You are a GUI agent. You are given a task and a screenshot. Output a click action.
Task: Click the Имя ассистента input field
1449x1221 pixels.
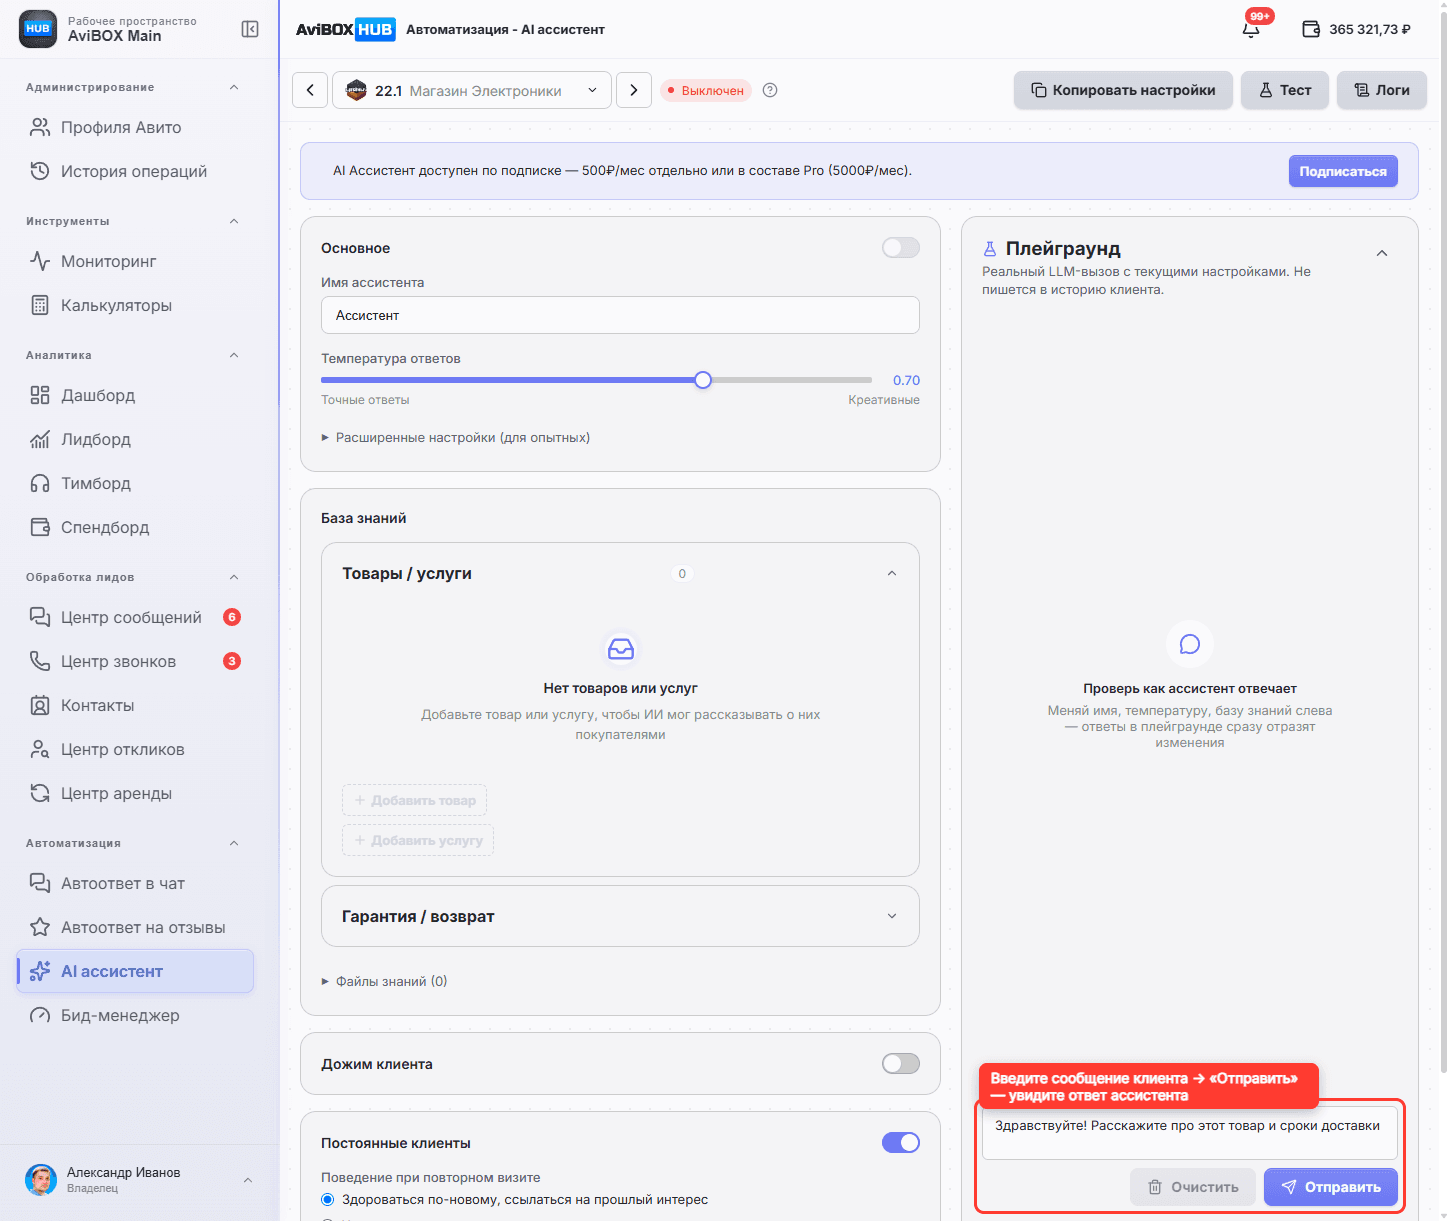[620, 315]
